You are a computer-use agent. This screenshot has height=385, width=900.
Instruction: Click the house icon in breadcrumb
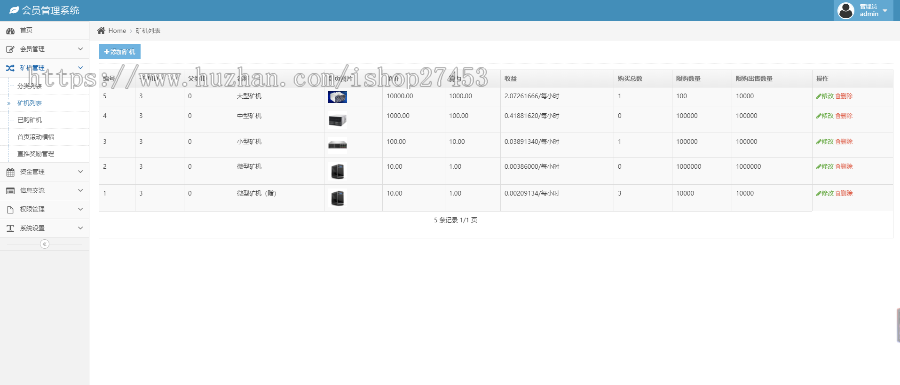[101, 30]
